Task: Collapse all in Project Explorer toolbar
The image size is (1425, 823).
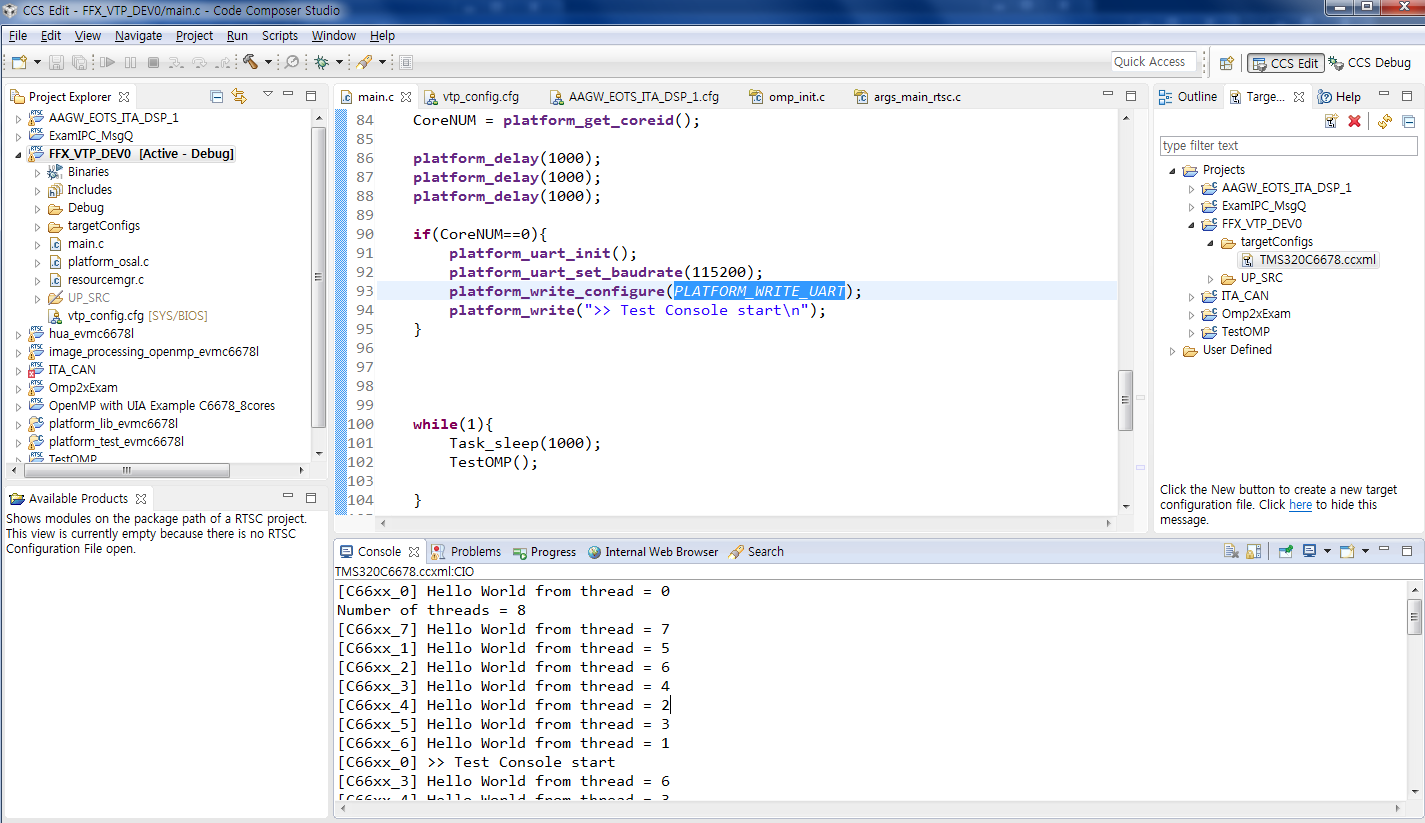Action: click(216, 97)
